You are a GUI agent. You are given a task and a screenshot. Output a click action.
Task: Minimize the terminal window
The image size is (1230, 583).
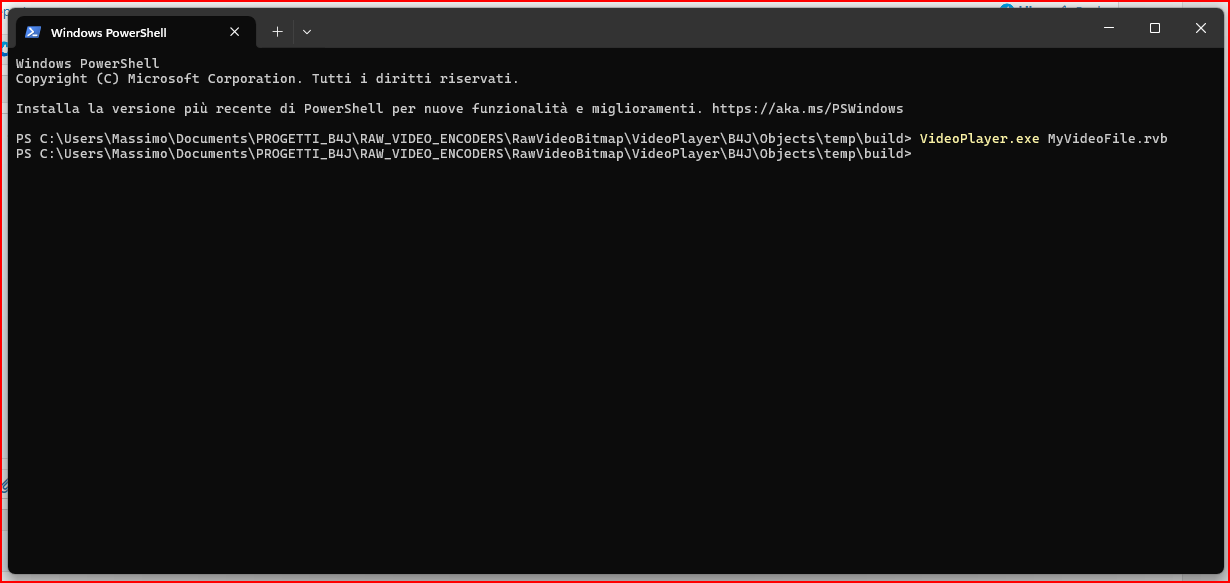pyautogui.click(x=1109, y=28)
